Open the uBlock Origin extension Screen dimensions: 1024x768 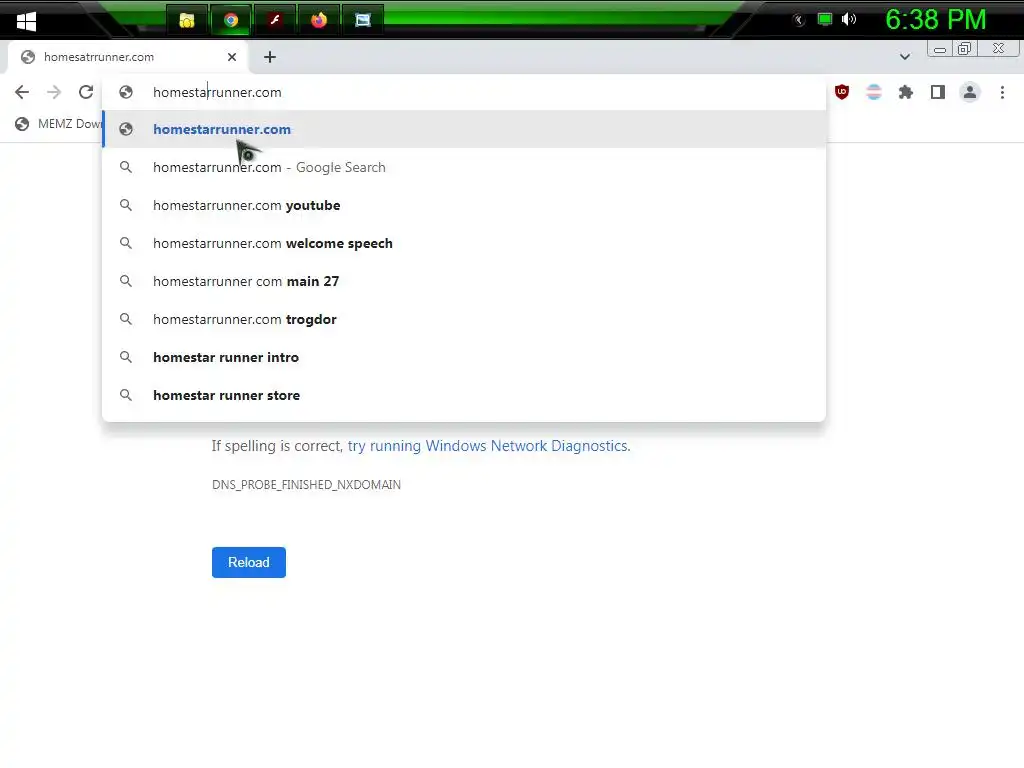pos(842,92)
